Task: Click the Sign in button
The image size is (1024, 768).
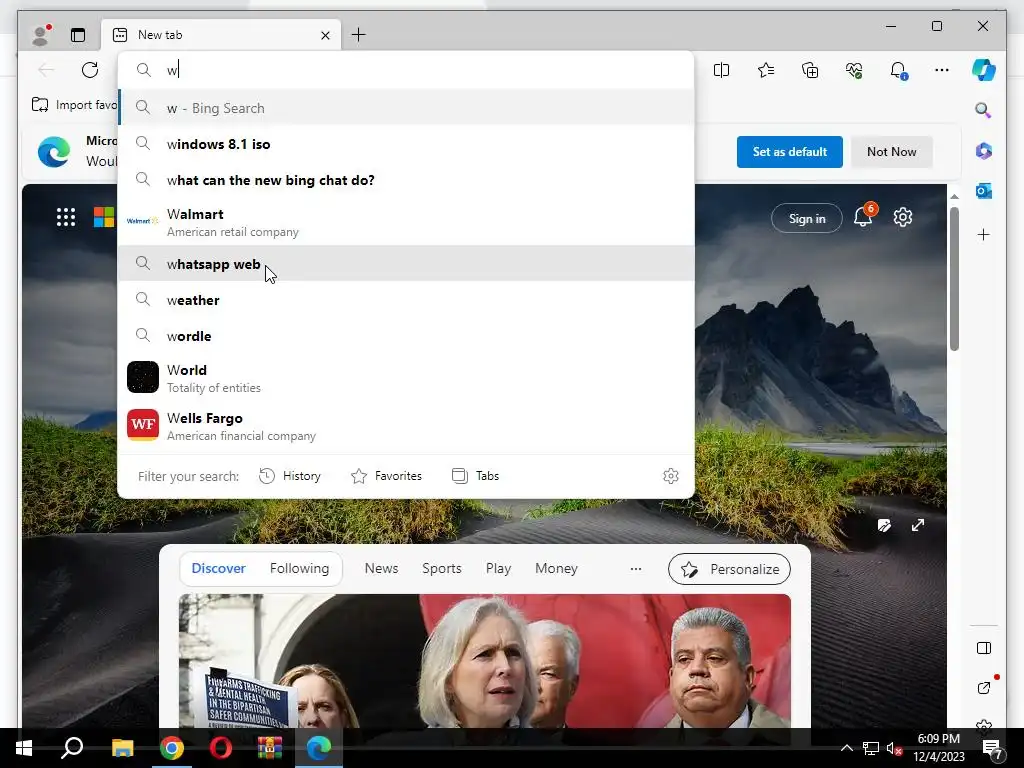Action: click(x=807, y=219)
